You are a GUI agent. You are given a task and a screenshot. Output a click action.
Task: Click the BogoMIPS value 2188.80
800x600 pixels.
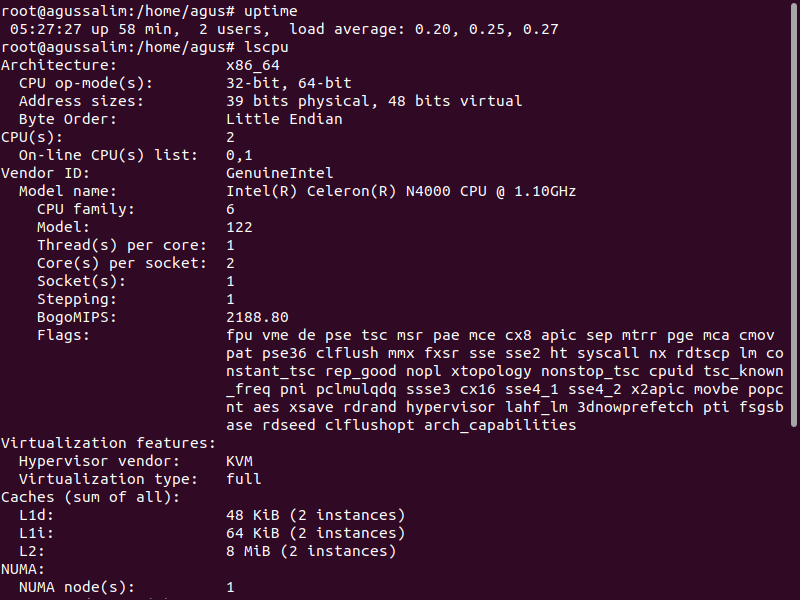pos(257,317)
